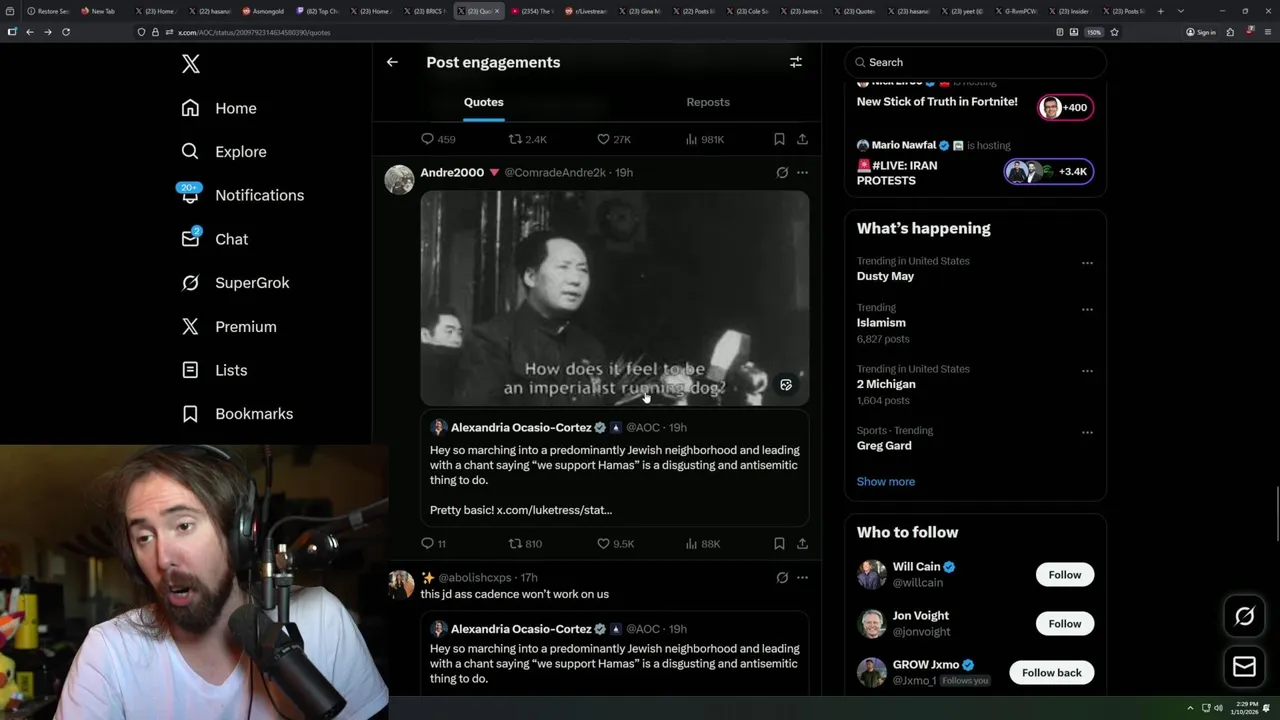
Task: Follow Will Cain
Action: (x=1065, y=575)
